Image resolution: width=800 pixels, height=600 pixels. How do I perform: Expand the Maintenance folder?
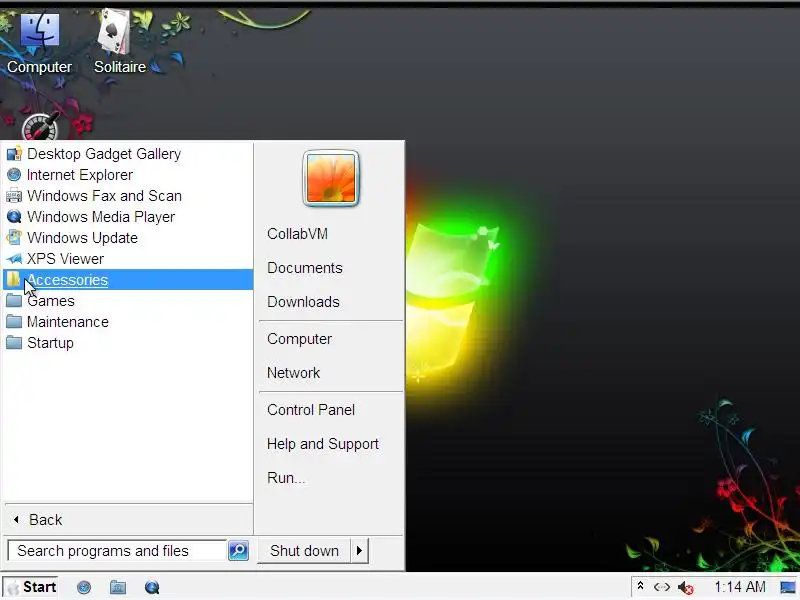128,321
